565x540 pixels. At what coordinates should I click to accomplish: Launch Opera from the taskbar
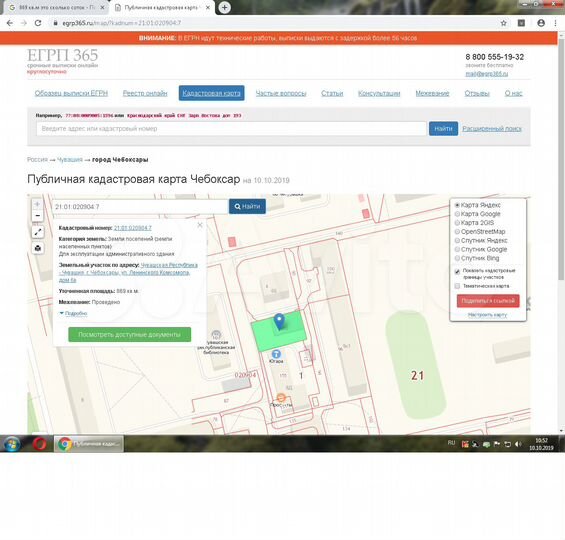coord(39,443)
